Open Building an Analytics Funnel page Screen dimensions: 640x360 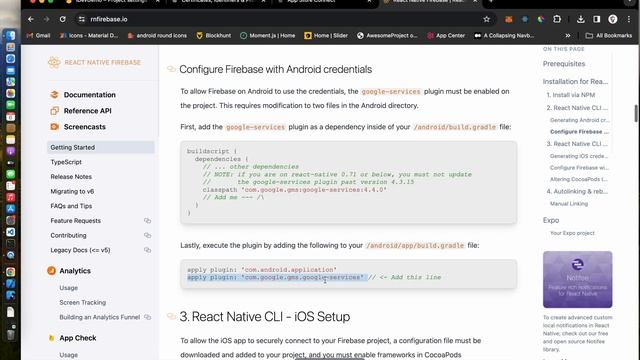[100, 317]
